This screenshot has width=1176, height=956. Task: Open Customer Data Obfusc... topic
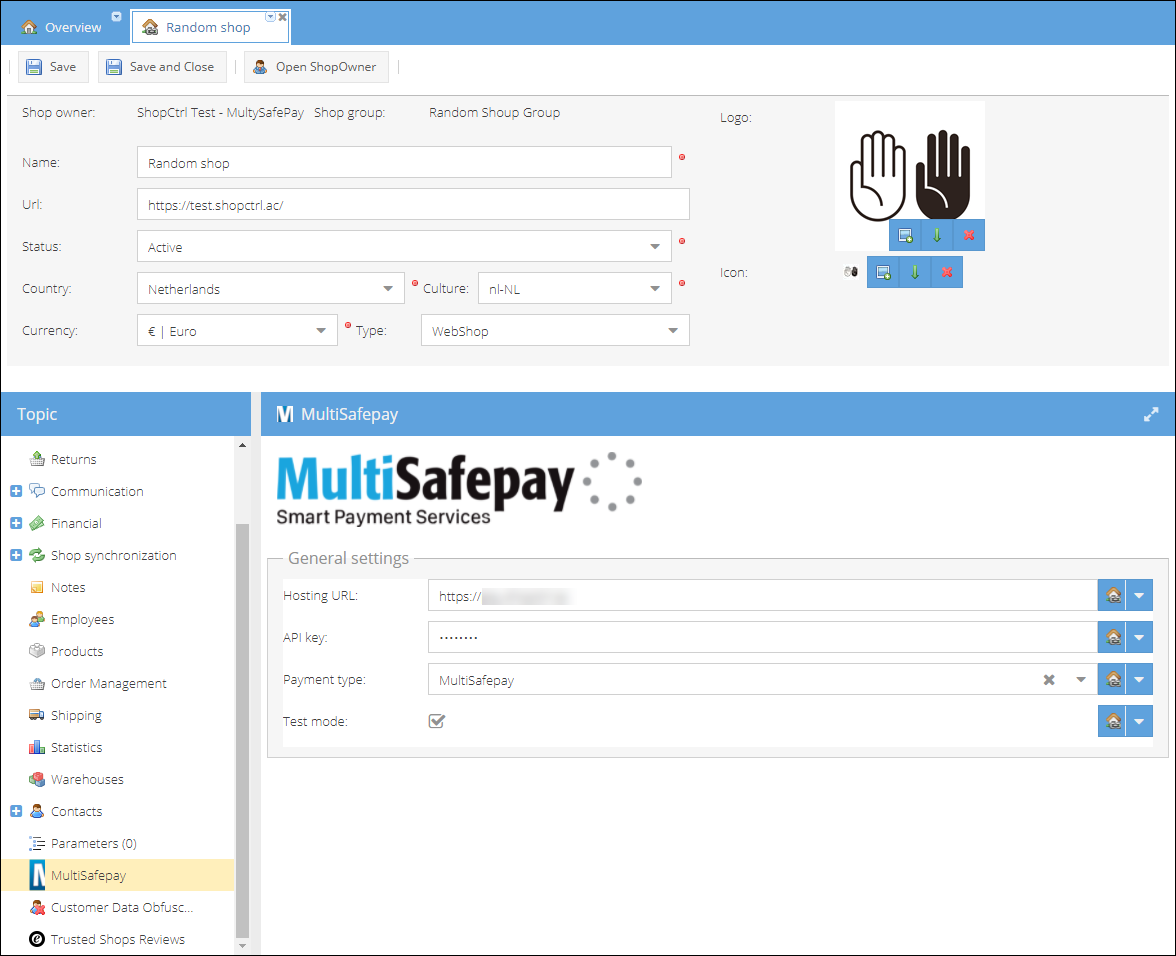tap(122, 907)
